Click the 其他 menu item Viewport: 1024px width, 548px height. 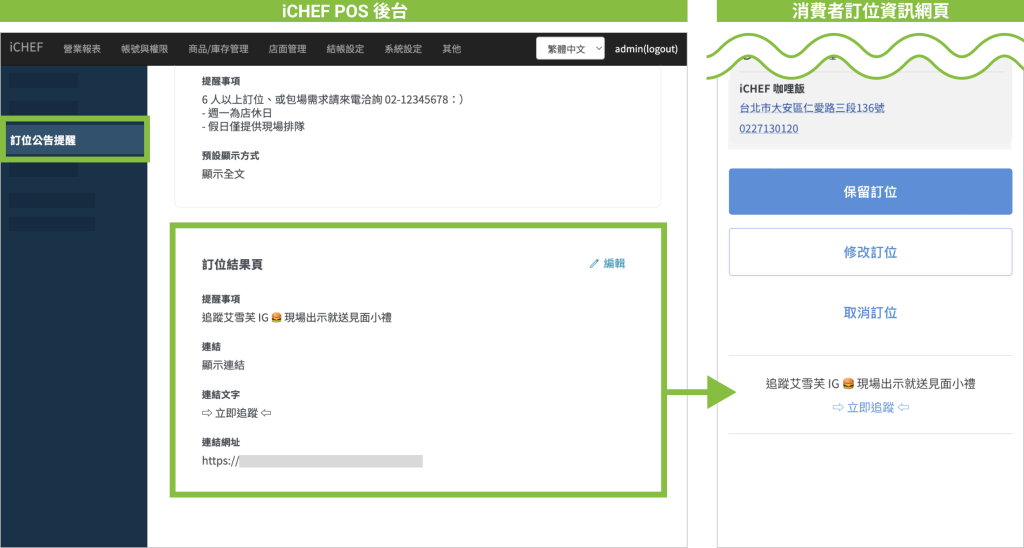coord(452,49)
